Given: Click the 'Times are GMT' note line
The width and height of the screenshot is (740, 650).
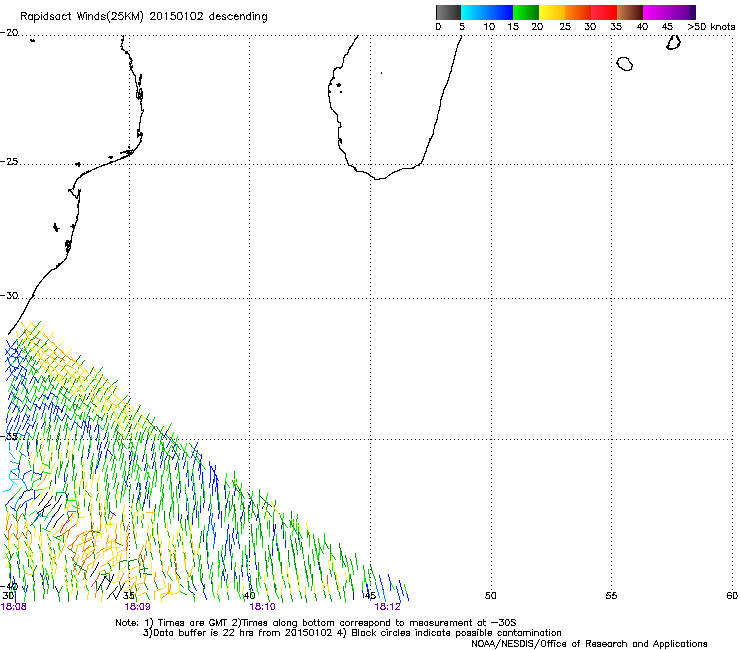Looking at the screenshot, I should point(316,623).
